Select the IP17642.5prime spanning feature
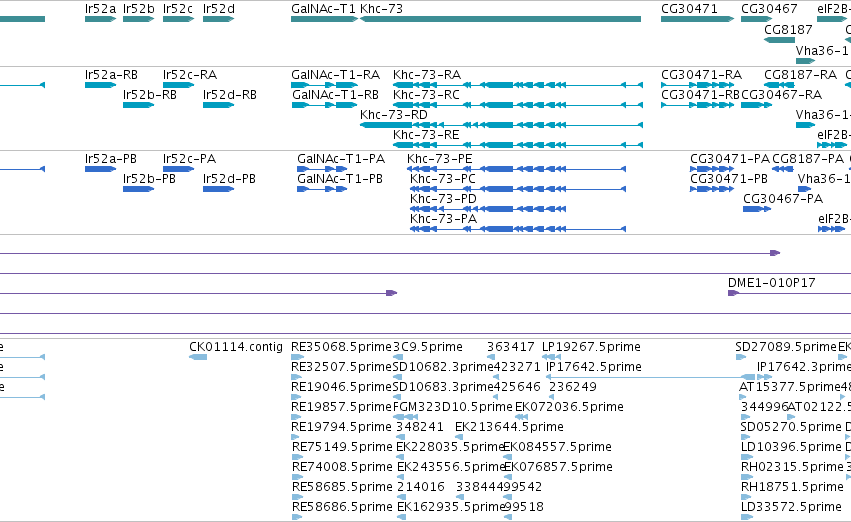Screen dimensions: 851x522 tap(650, 377)
